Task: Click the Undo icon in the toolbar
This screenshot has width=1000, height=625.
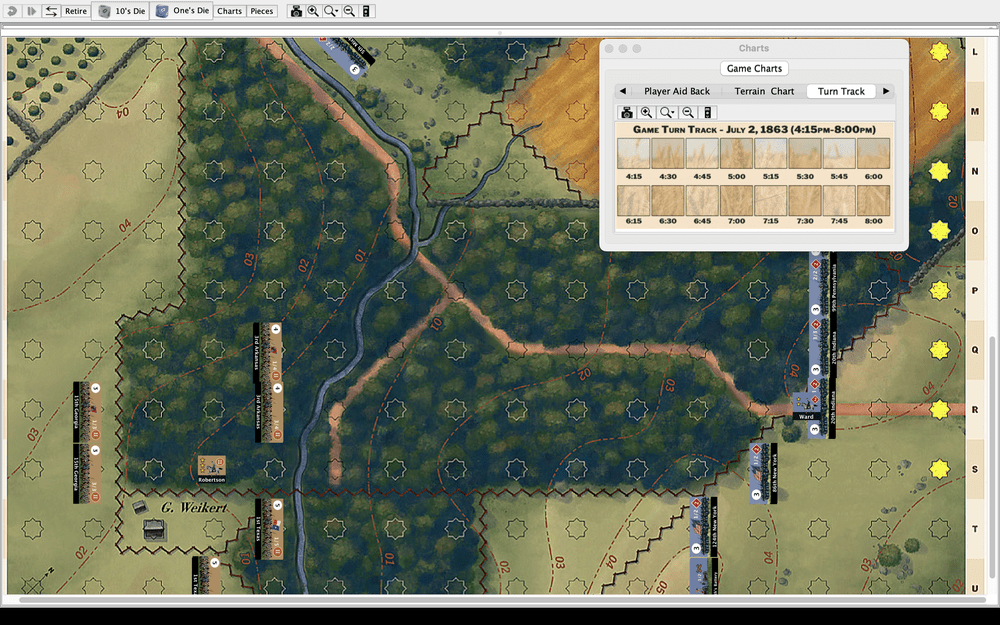Action: coord(11,11)
